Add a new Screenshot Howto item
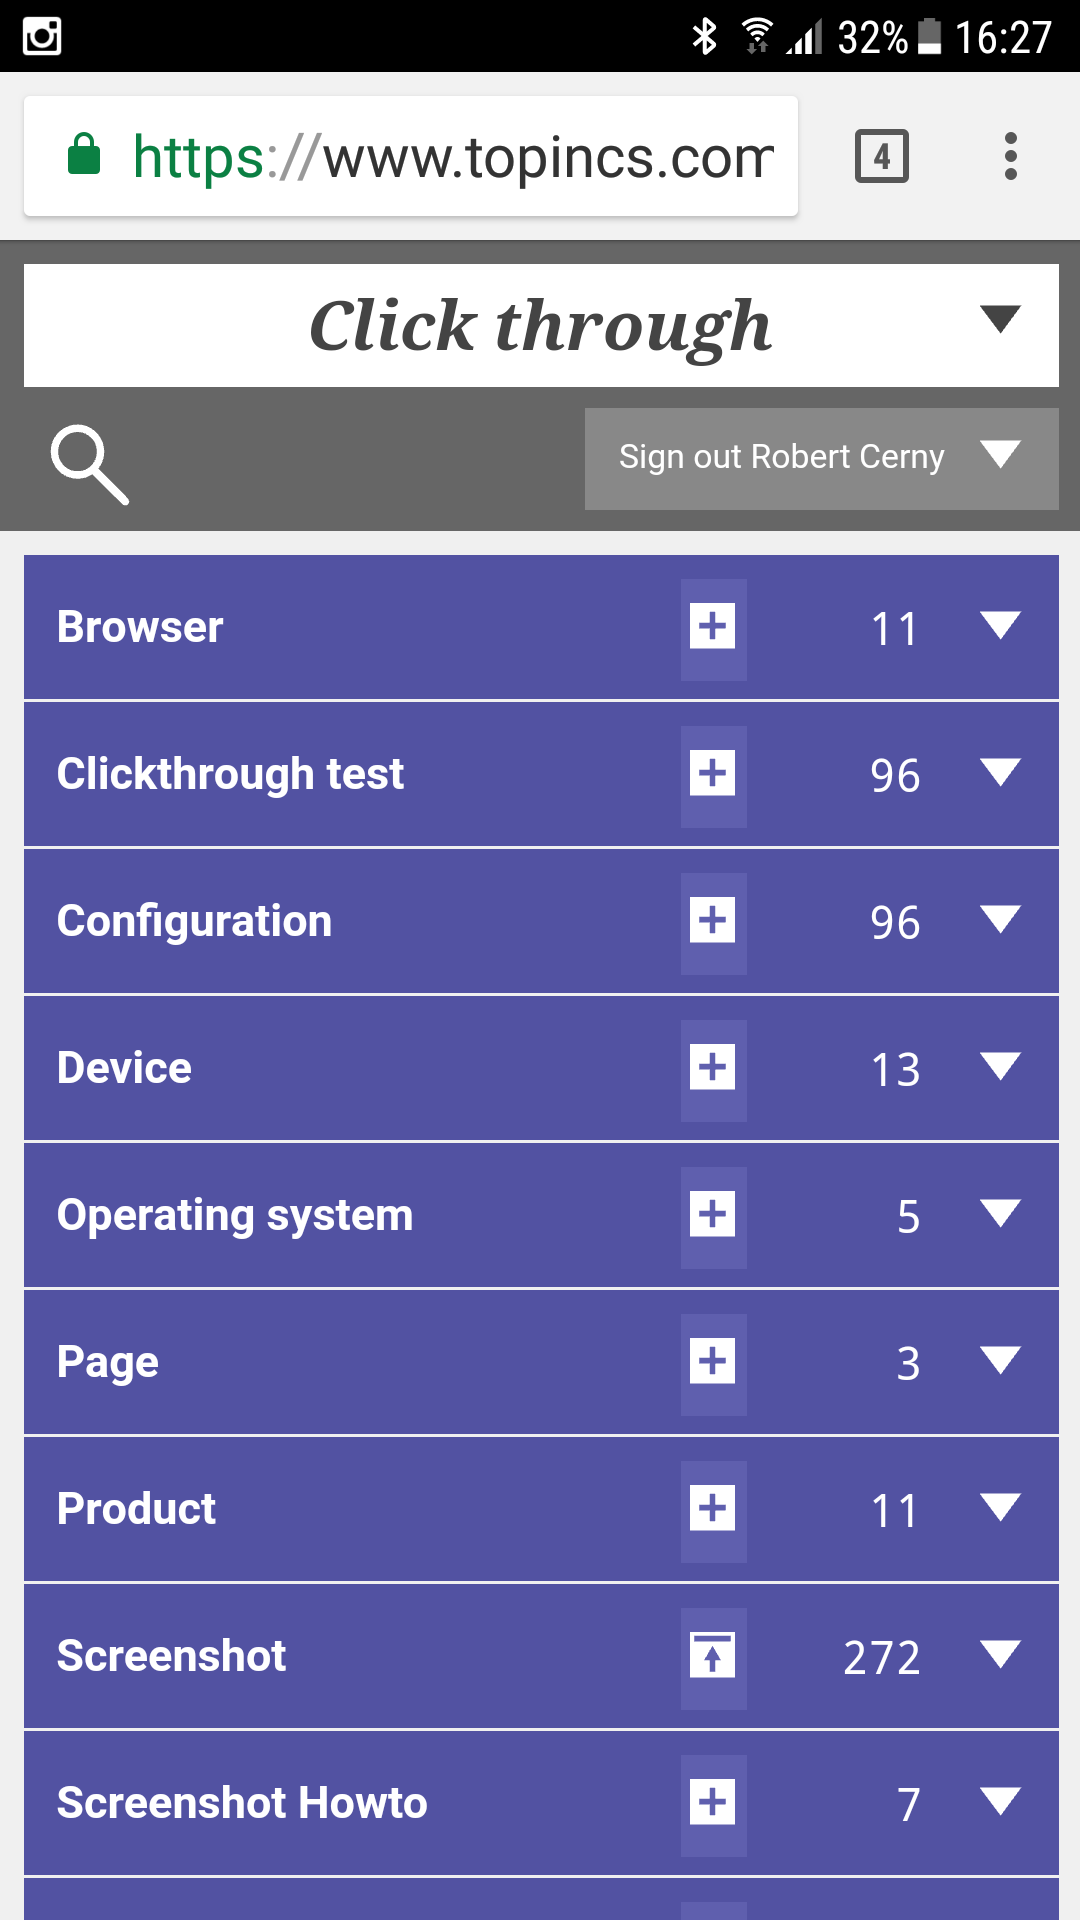The width and height of the screenshot is (1080, 1920). [x=713, y=1804]
